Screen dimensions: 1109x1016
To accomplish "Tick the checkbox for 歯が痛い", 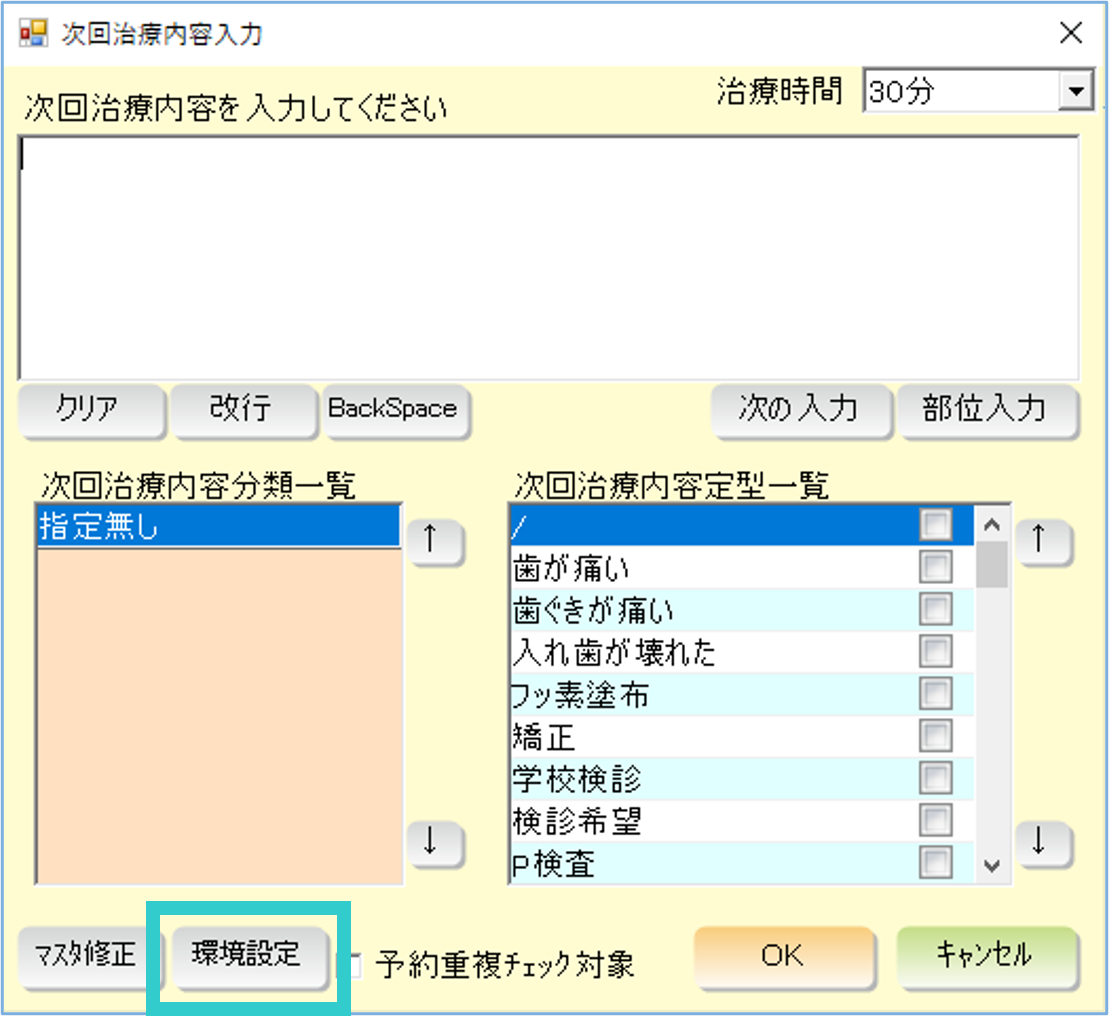I will click(x=935, y=568).
